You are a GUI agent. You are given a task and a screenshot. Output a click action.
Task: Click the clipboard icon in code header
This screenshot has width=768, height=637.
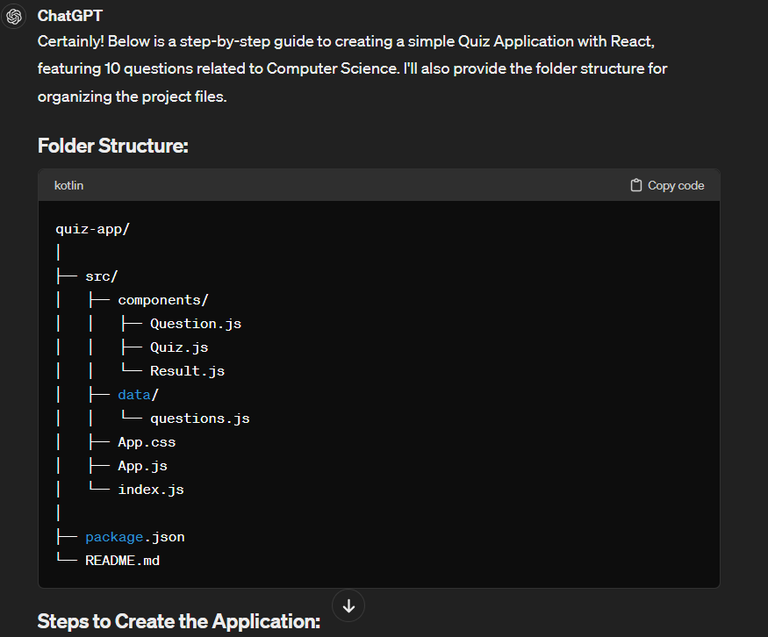click(x=636, y=185)
